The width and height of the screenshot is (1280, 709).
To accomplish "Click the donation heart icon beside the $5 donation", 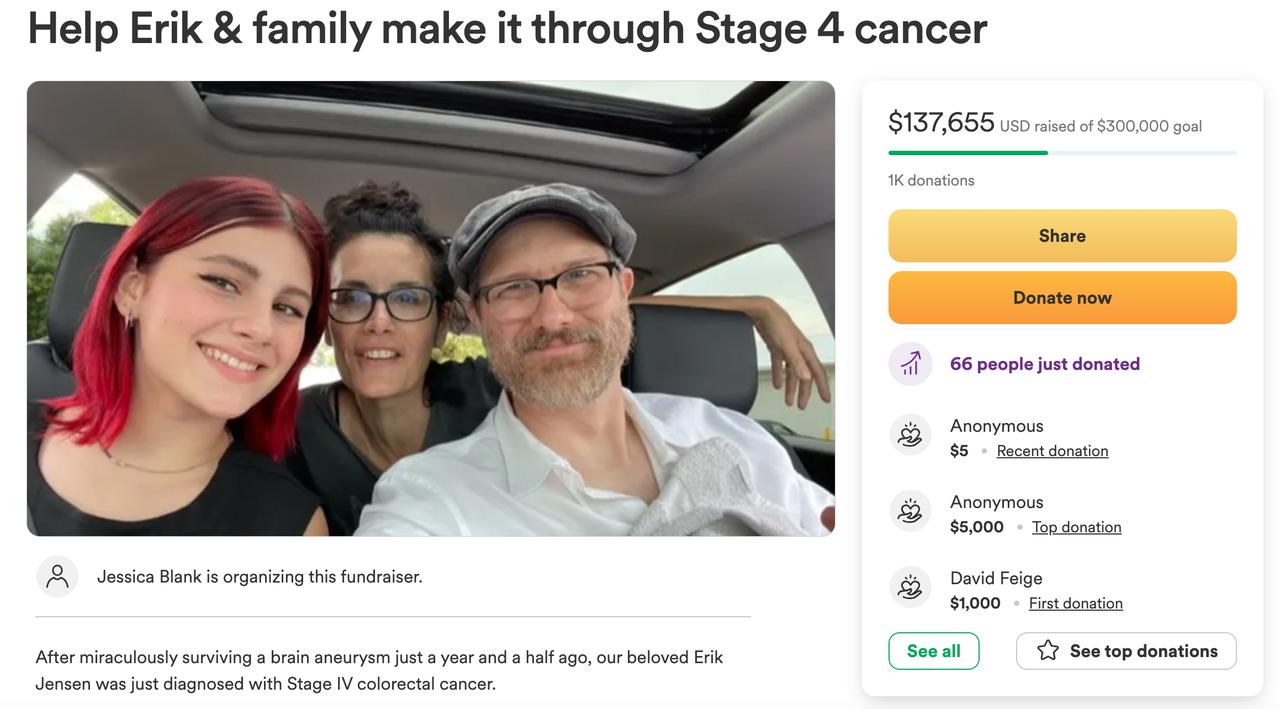I will pos(910,435).
